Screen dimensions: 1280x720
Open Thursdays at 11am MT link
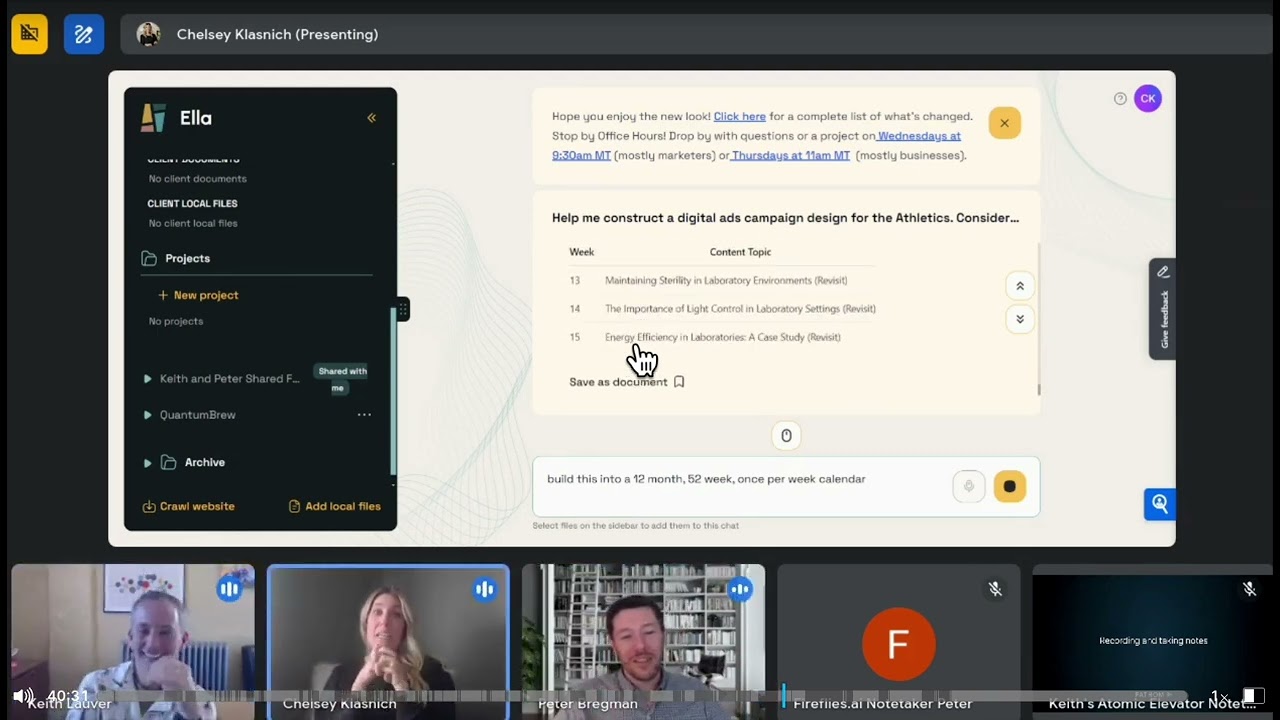790,155
